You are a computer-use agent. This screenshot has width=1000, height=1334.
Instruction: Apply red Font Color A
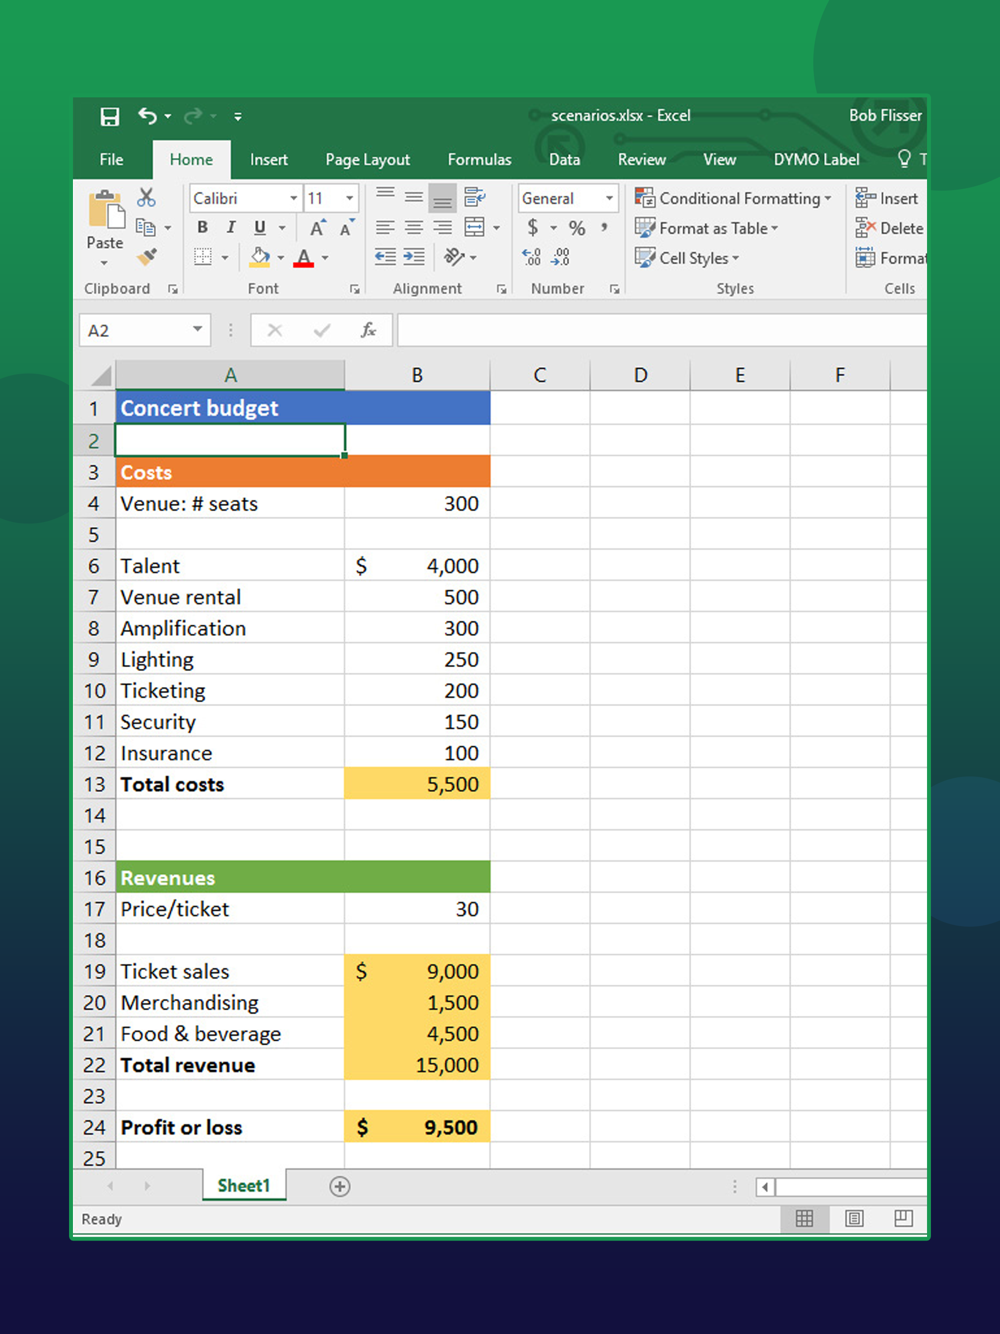tap(305, 258)
